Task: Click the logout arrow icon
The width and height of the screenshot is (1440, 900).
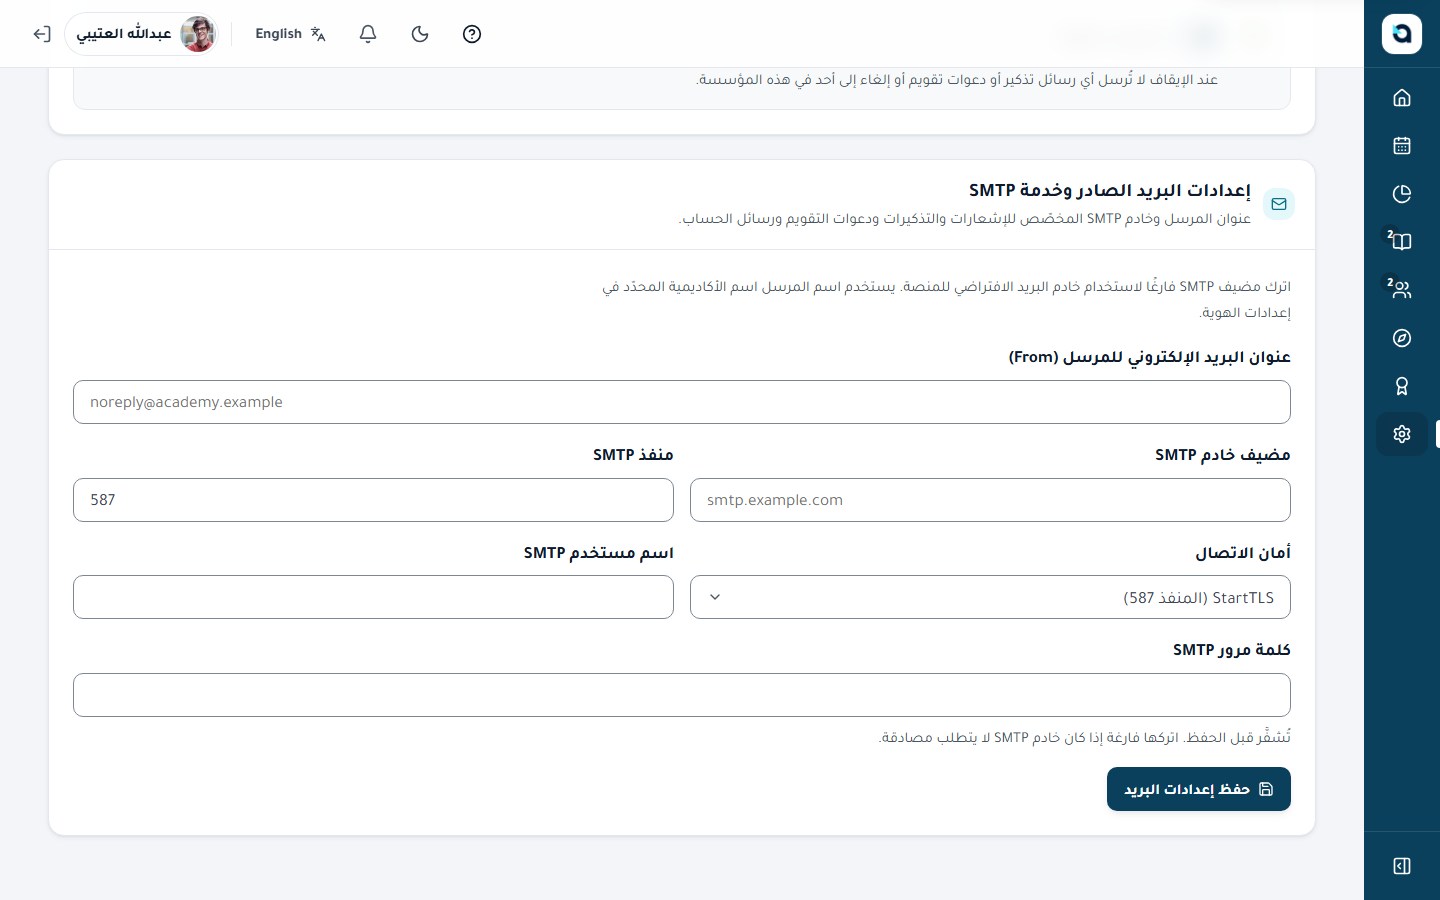Action: 41,34
